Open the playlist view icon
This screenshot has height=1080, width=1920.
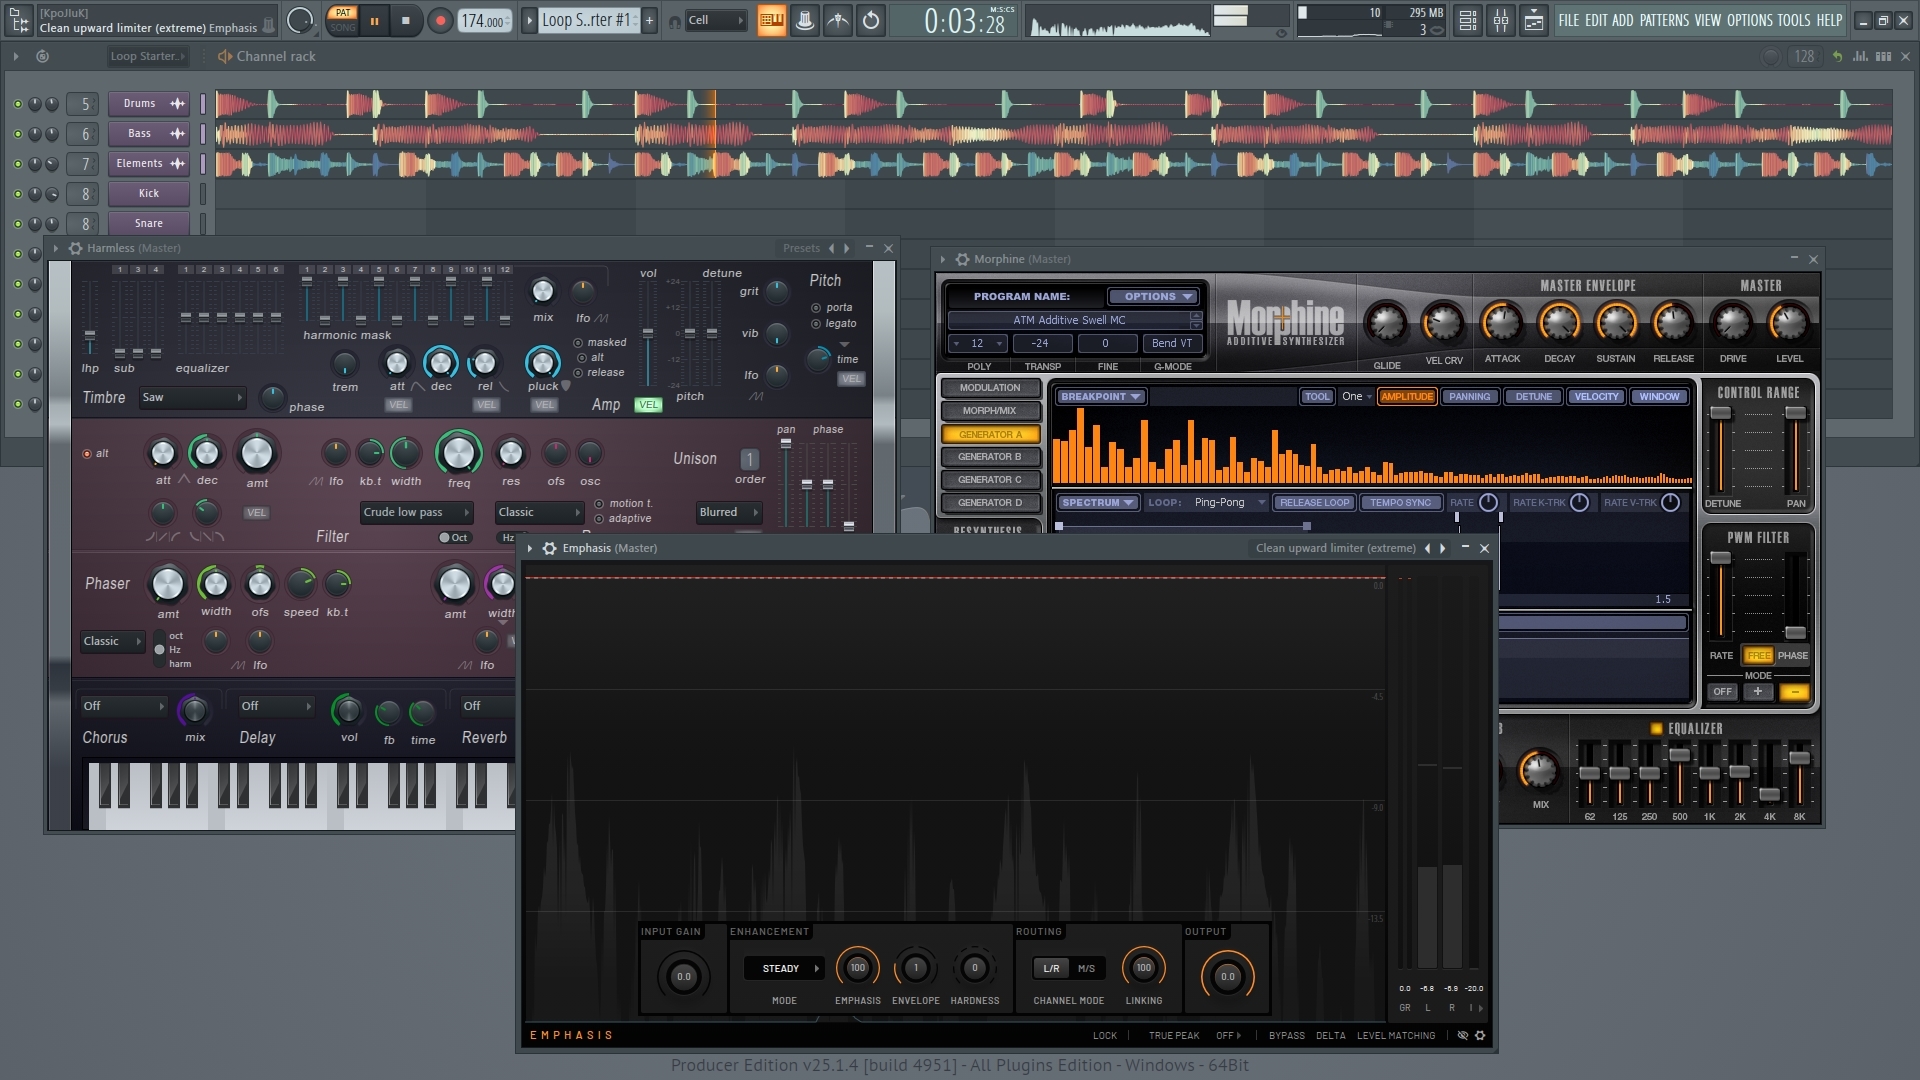tap(1467, 21)
